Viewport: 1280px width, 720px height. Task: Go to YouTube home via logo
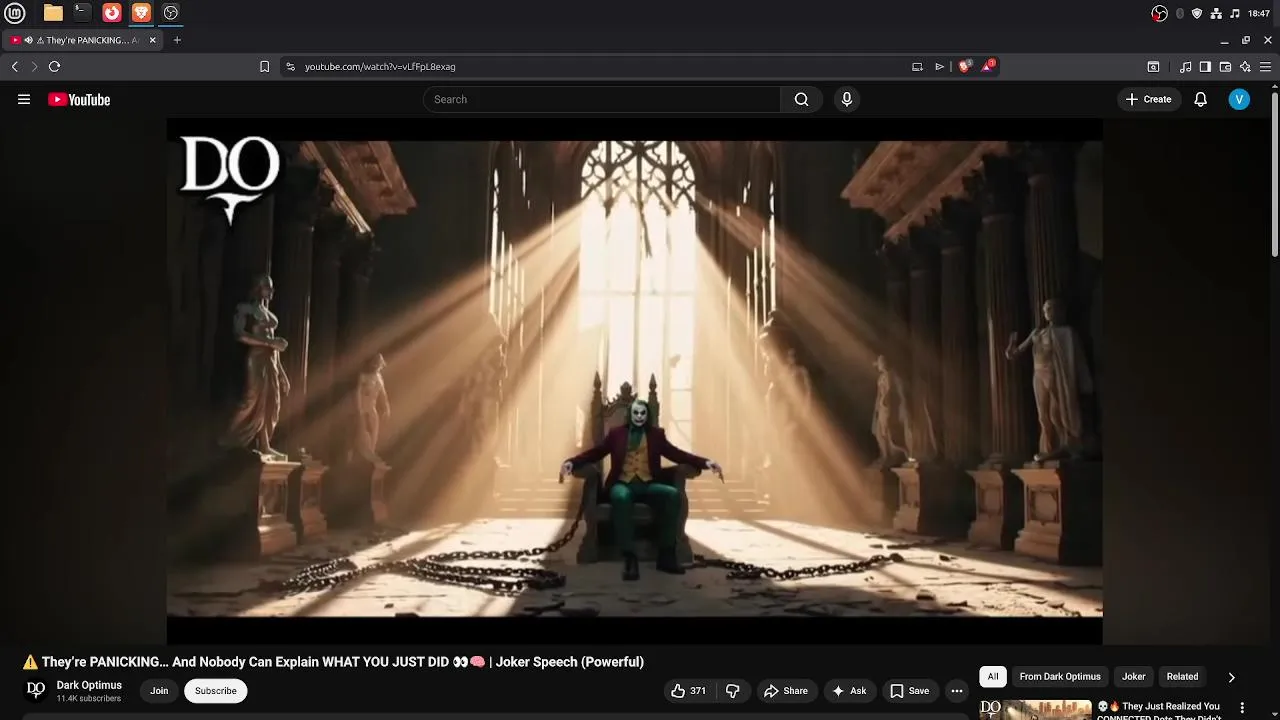[79, 99]
